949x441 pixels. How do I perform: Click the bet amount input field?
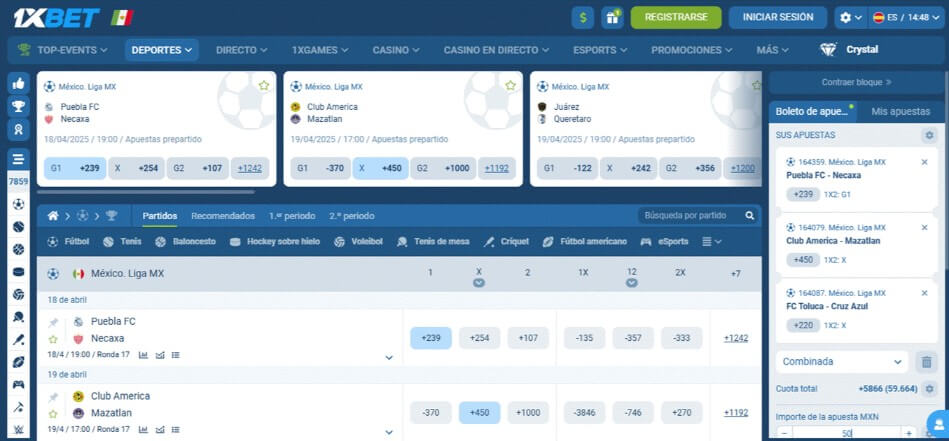(x=847, y=433)
